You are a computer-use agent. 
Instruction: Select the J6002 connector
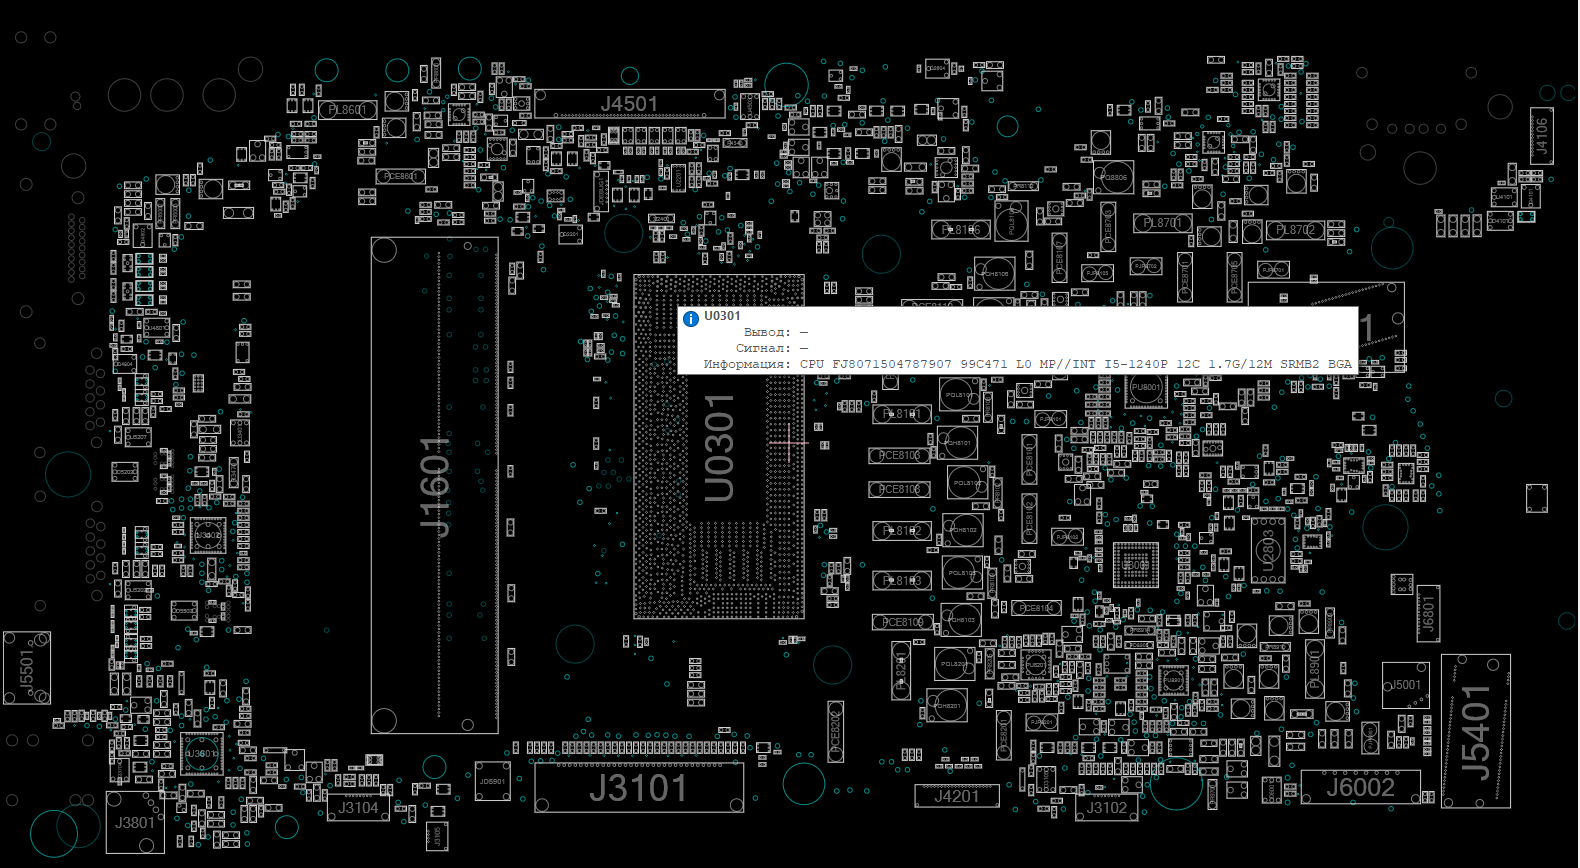tap(1360, 788)
